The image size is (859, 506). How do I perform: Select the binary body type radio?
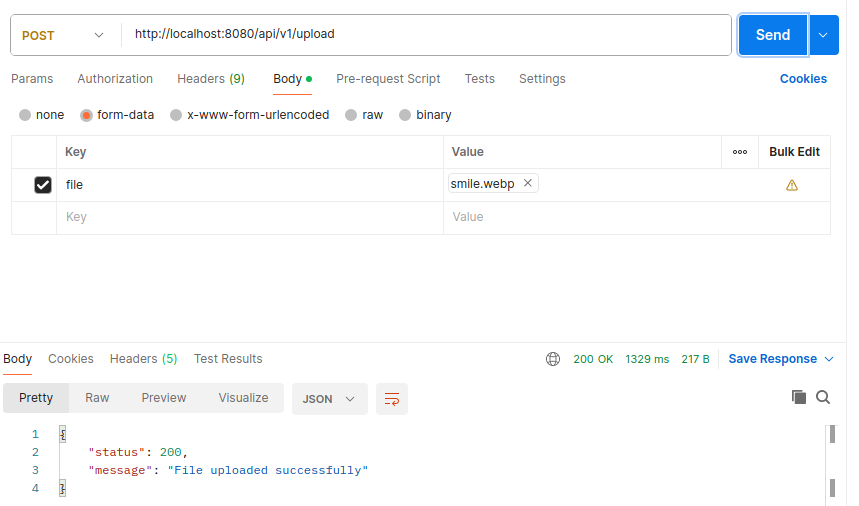[x=405, y=115]
